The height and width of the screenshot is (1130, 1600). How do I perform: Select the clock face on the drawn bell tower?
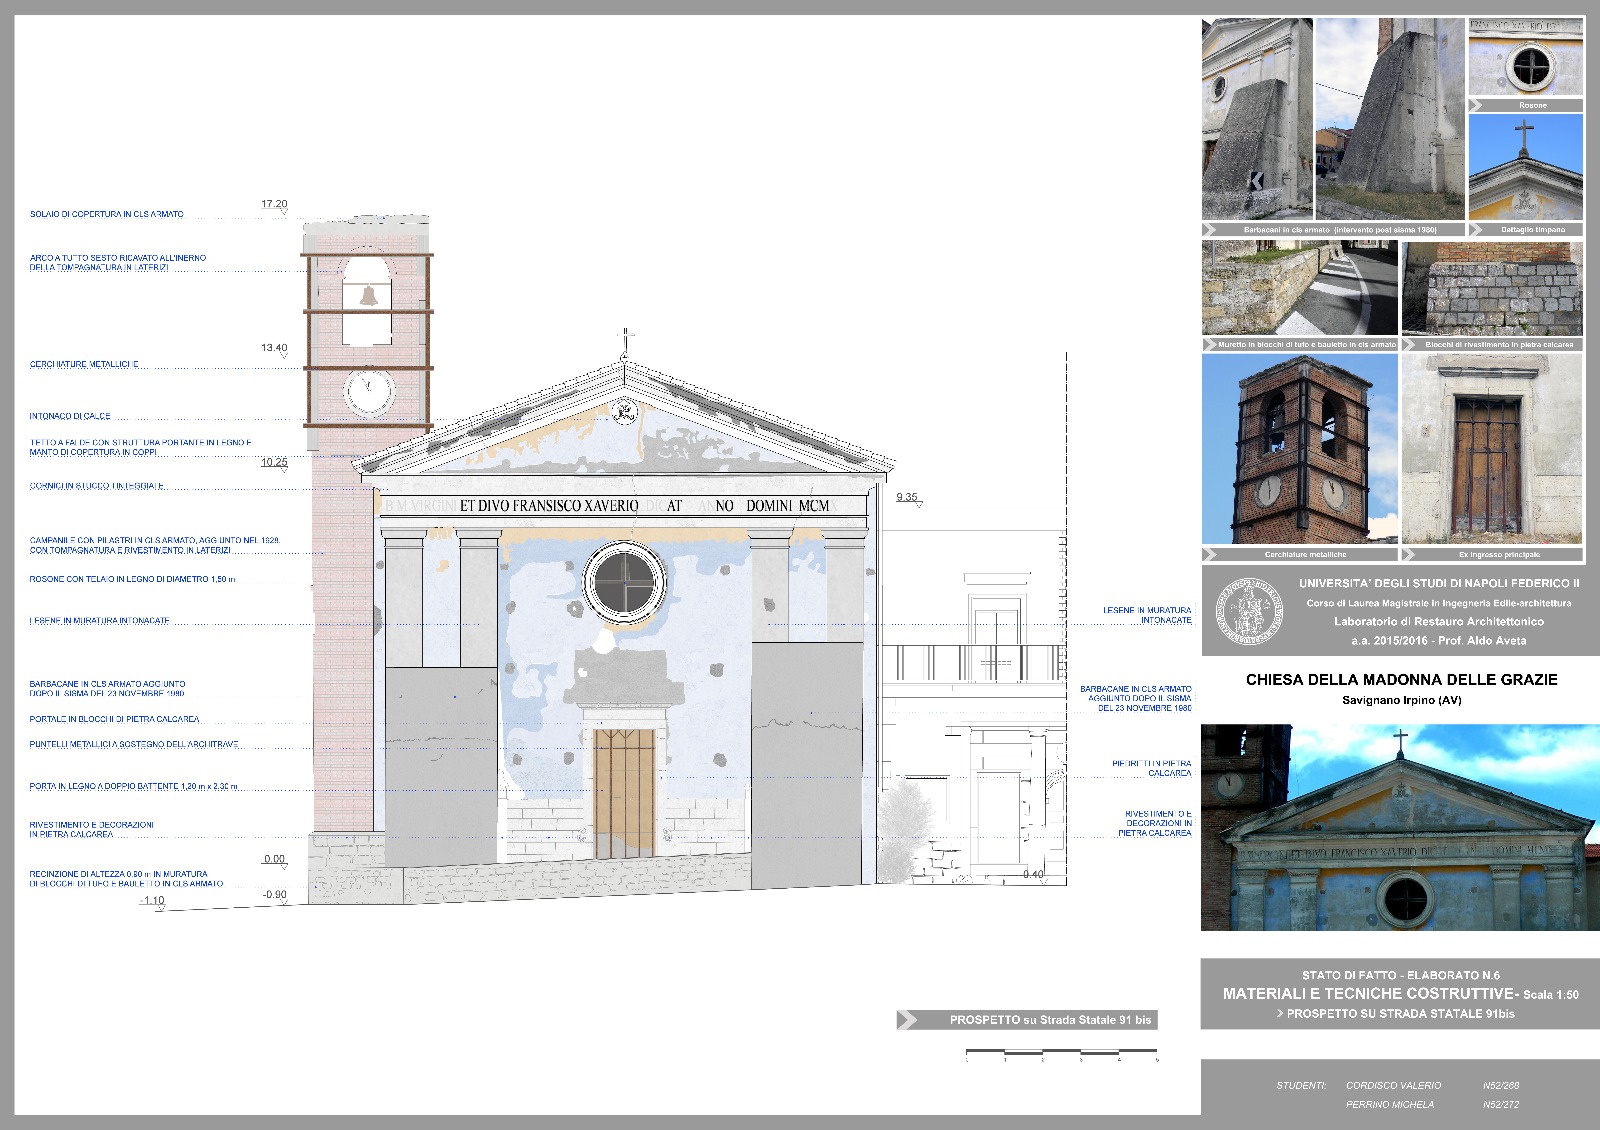tap(369, 390)
